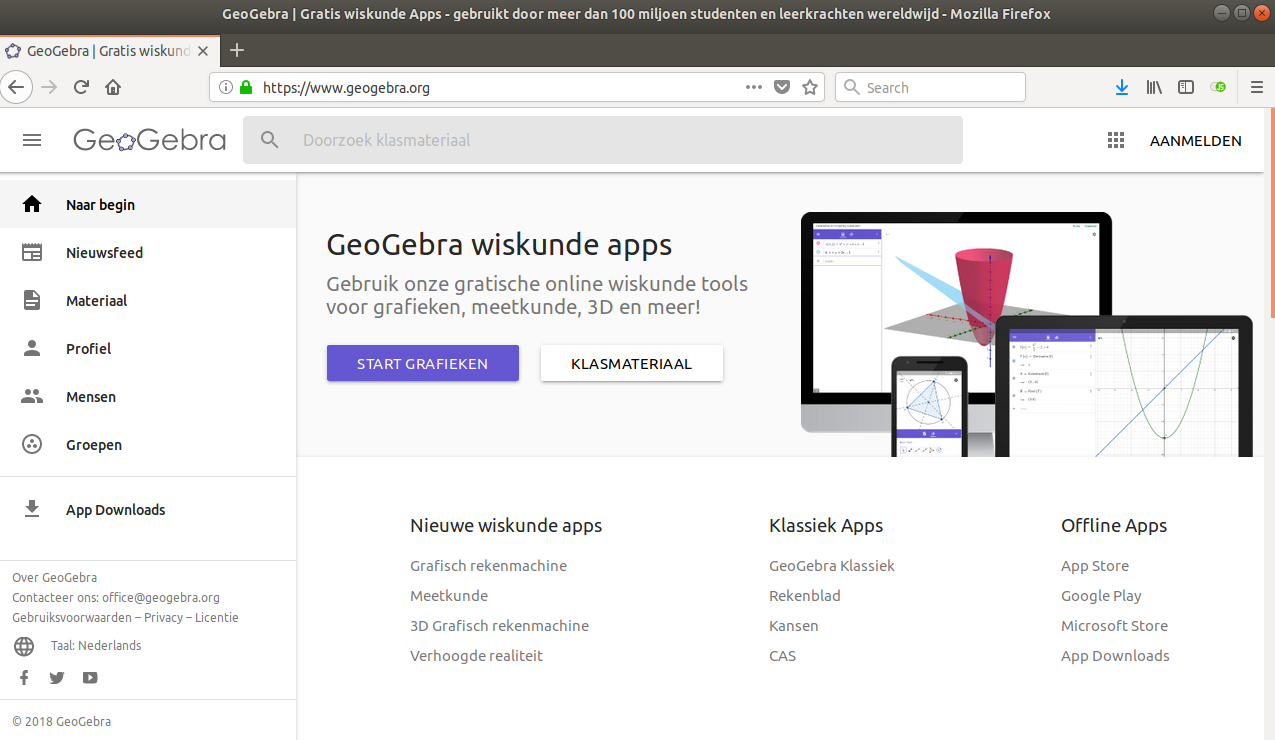Open a new tab with plus button
This screenshot has width=1275, height=740.
237,50
